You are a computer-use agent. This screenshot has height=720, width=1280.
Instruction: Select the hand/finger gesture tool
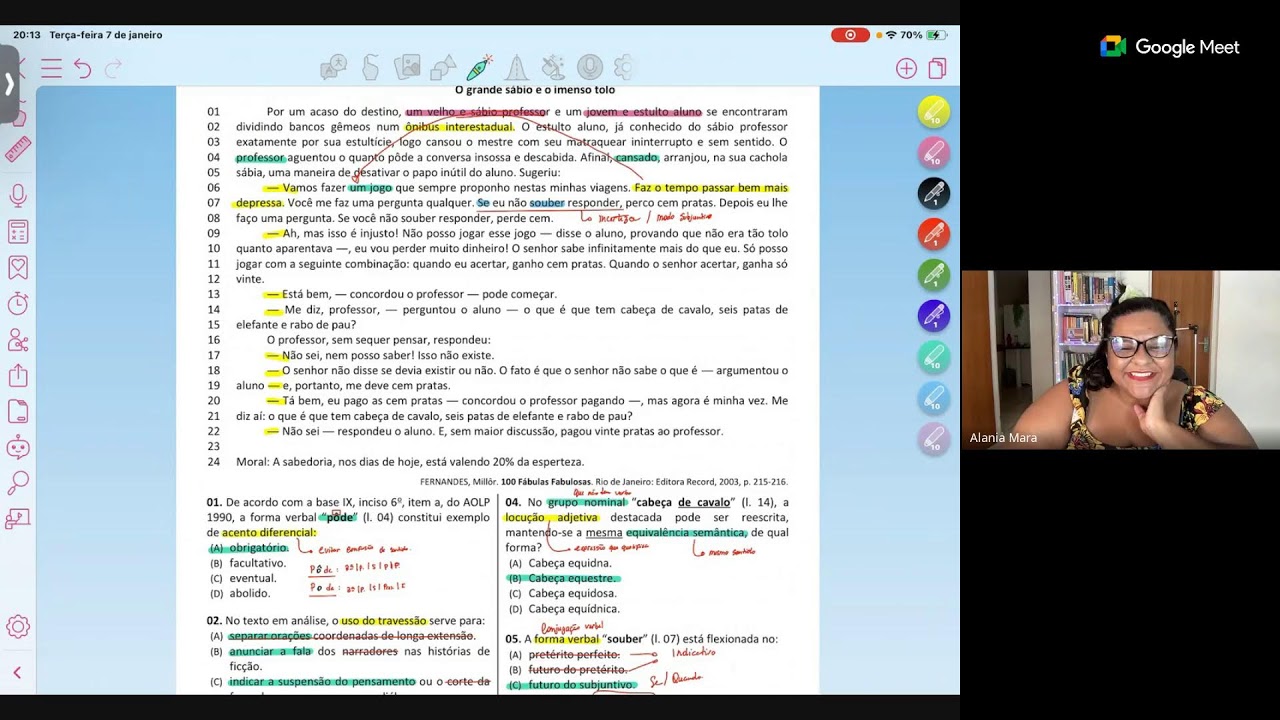click(370, 67)
